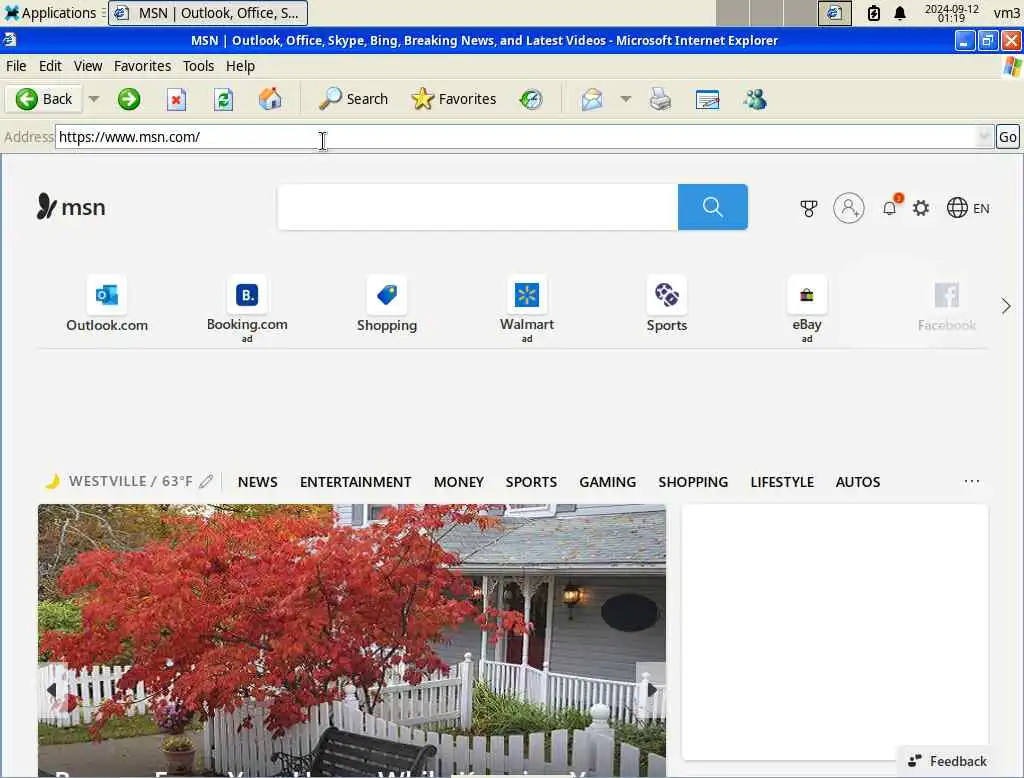This screenshot has height=778, width=1024.
Task: Open the MSN settings gear
Action: point(921,208)
